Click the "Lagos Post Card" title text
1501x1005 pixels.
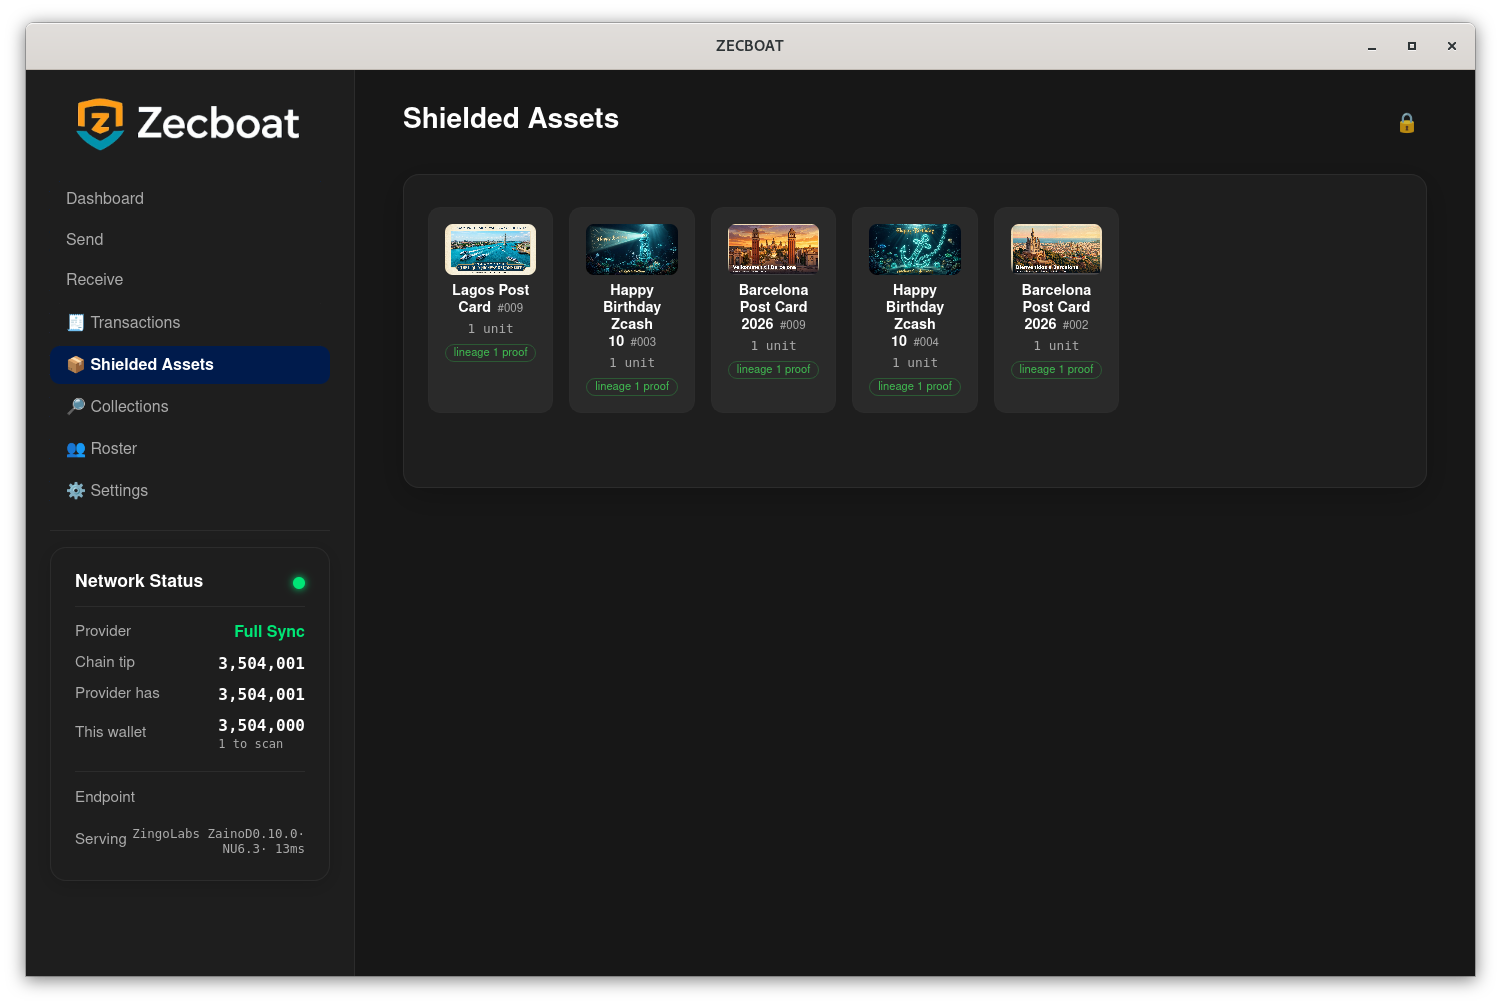coord(490,298)
